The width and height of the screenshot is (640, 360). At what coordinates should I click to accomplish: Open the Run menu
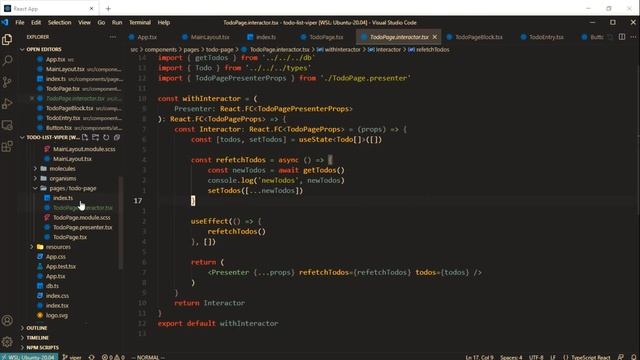(117, 22)
